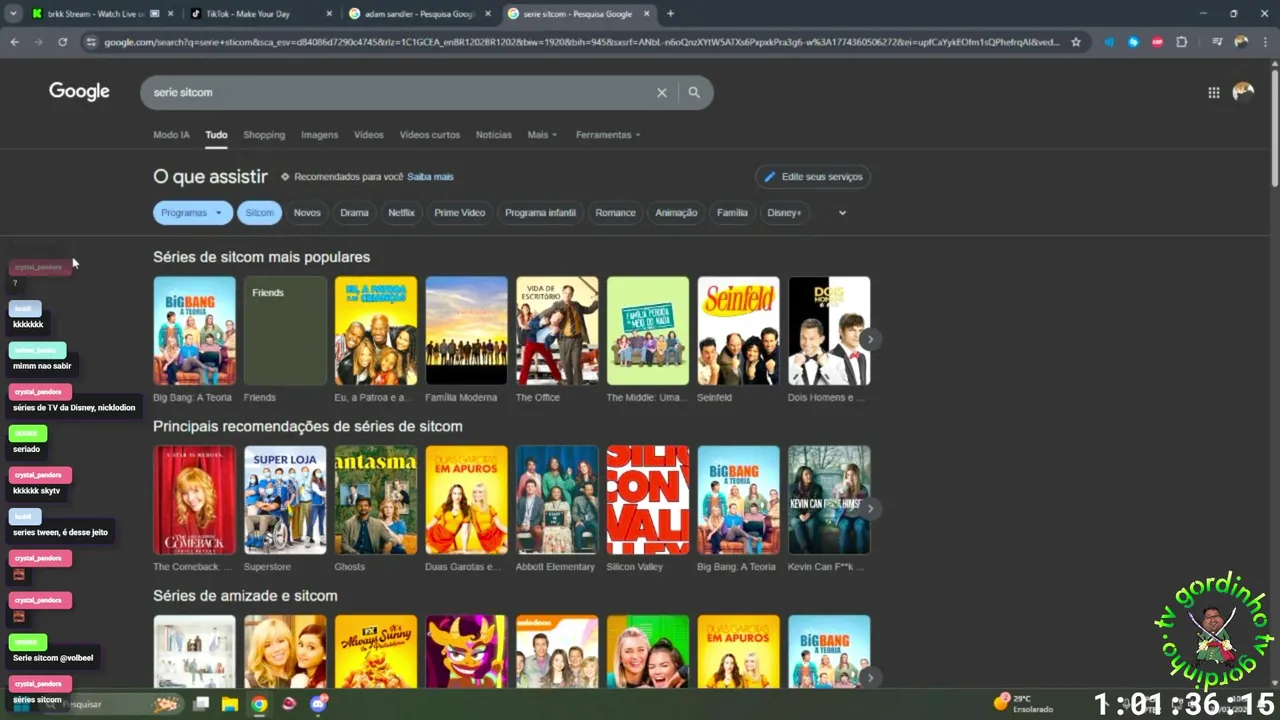The height and width of the screenshot is (720, 1280).
Task: Toggle the Família filter chip
Action: click(x=732, y=213)
